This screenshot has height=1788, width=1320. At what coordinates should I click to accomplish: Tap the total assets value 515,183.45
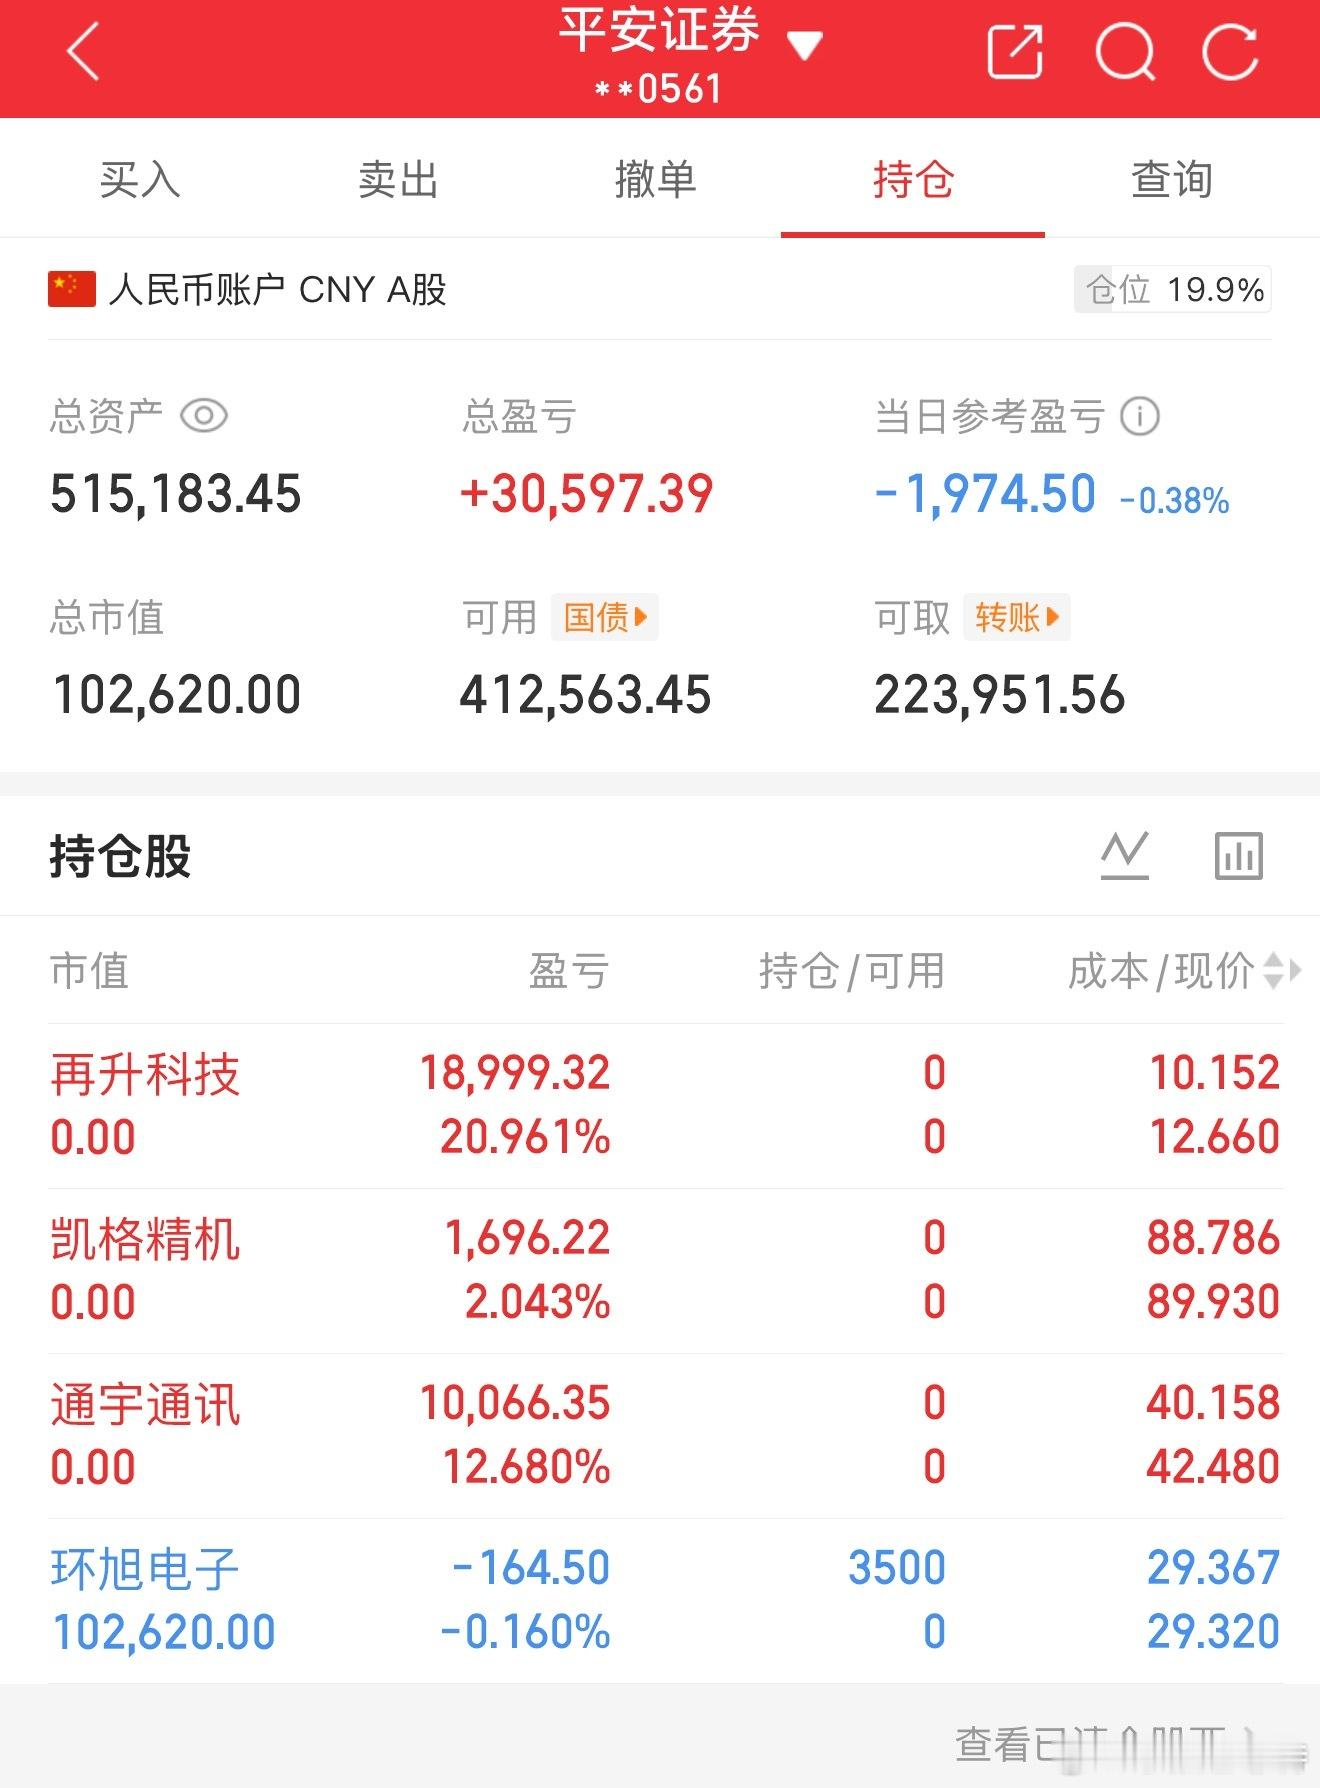tap(176, 494)
